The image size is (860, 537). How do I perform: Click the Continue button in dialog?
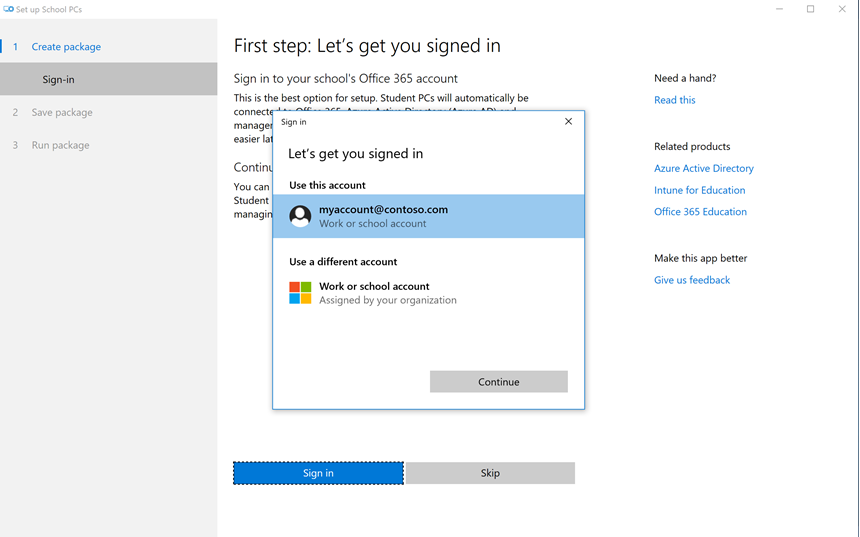(x=499, y=382)
